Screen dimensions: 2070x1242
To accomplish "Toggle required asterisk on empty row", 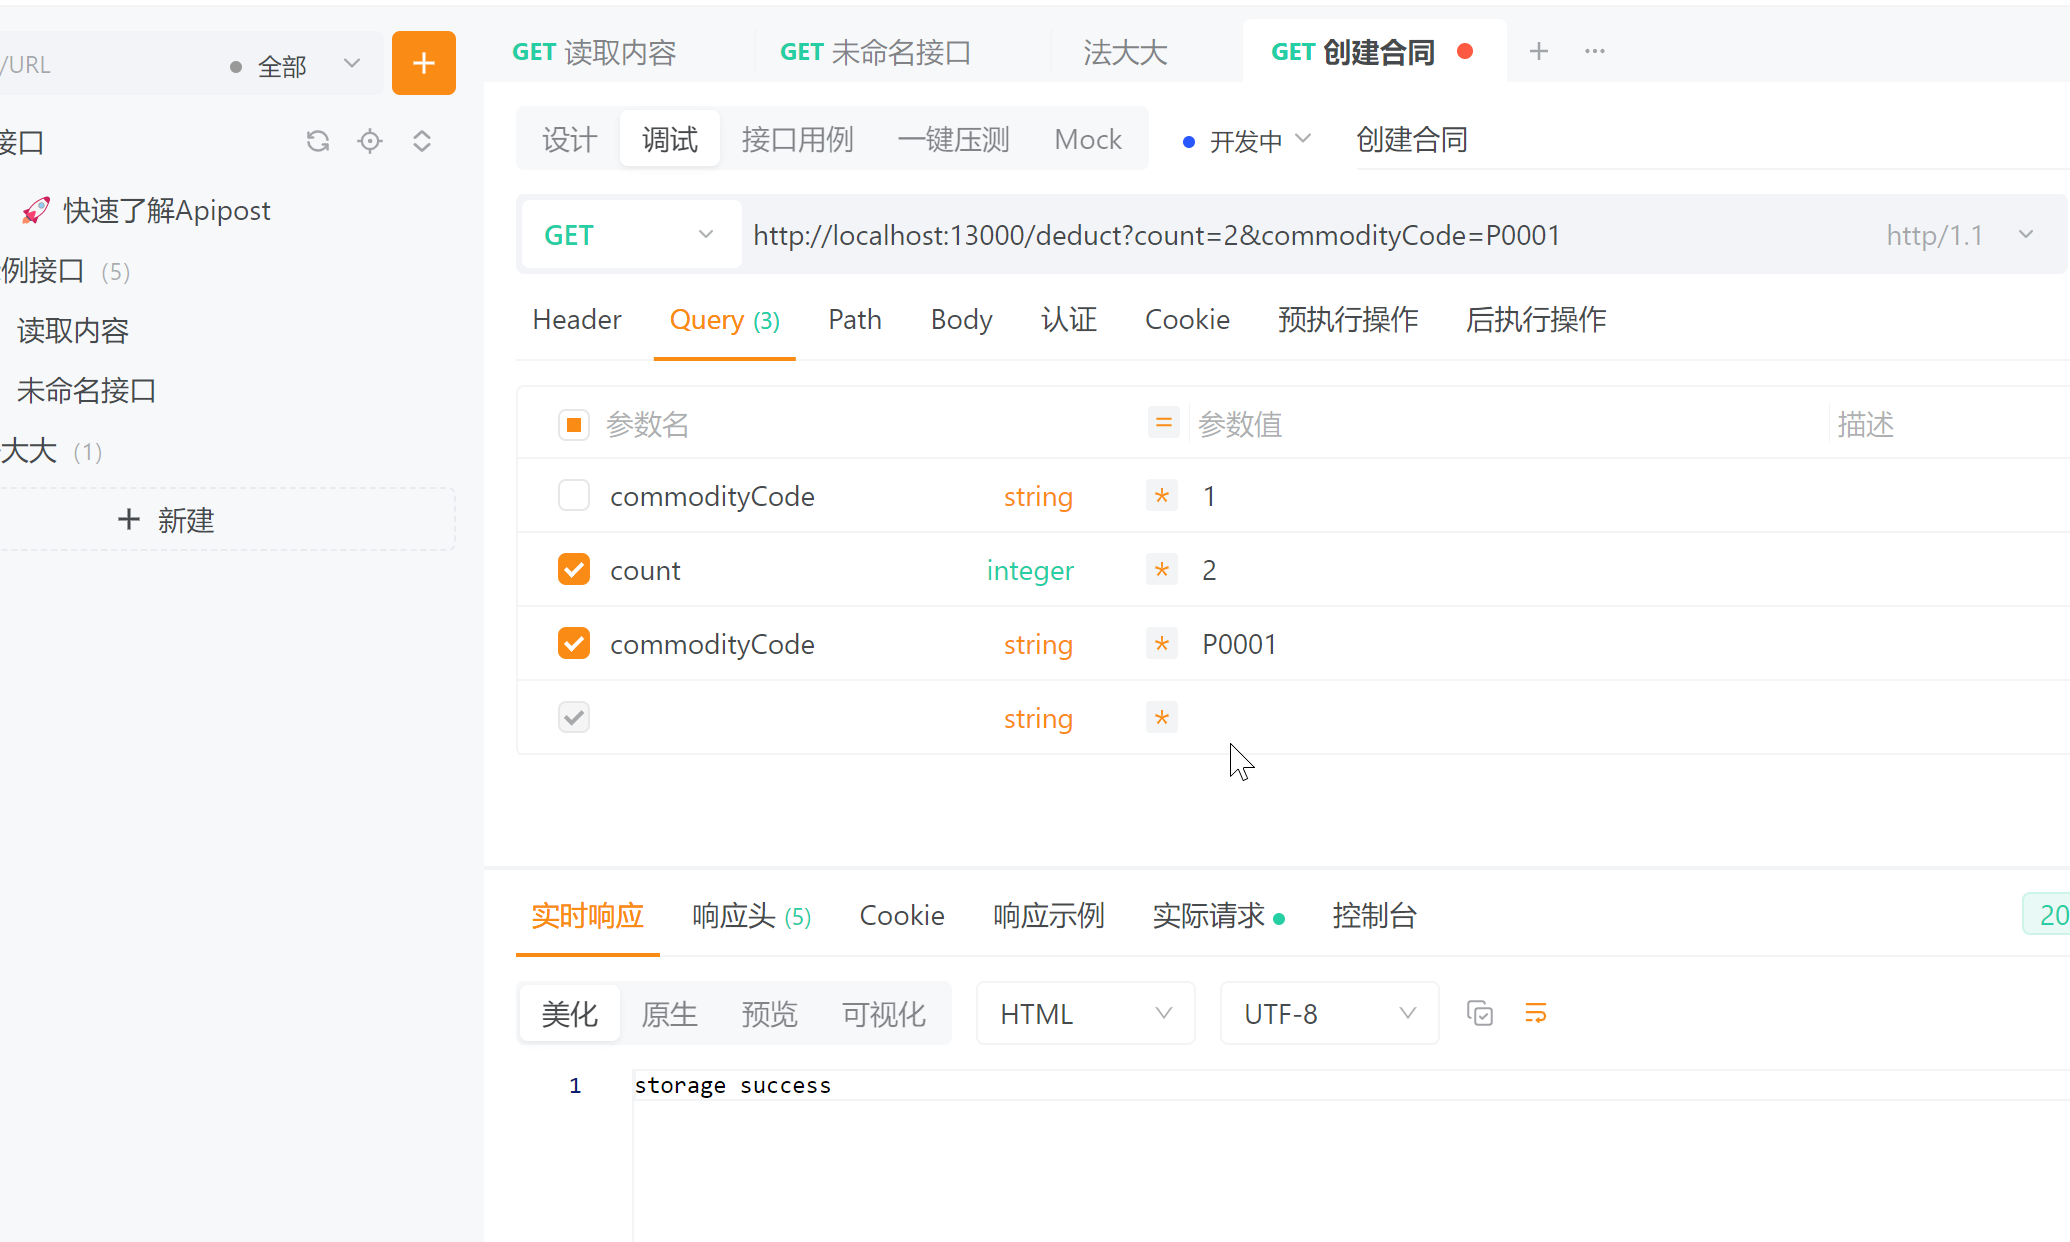I will (x=1162, y=718).
